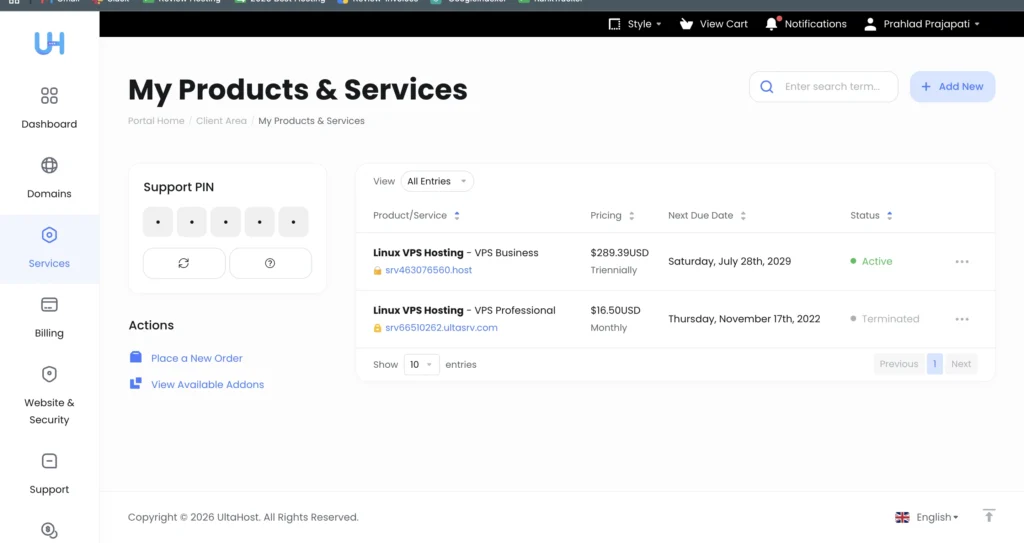Click the UK flag language icon
Viewport: 1024px width, 543px height.
tap(903, 518)
